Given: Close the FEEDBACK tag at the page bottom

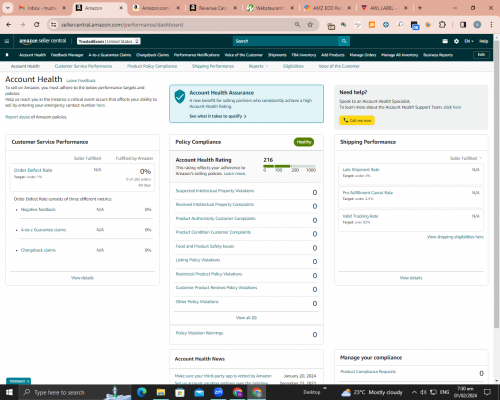Looking at the screenshot, I should coord(28,381).
